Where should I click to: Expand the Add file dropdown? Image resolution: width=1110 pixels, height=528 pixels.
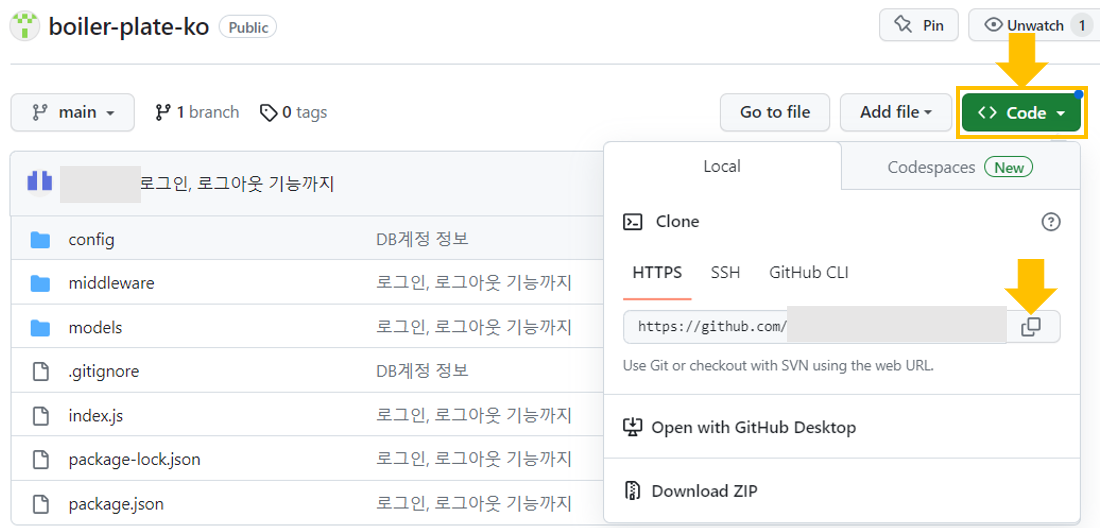(896, 113)
